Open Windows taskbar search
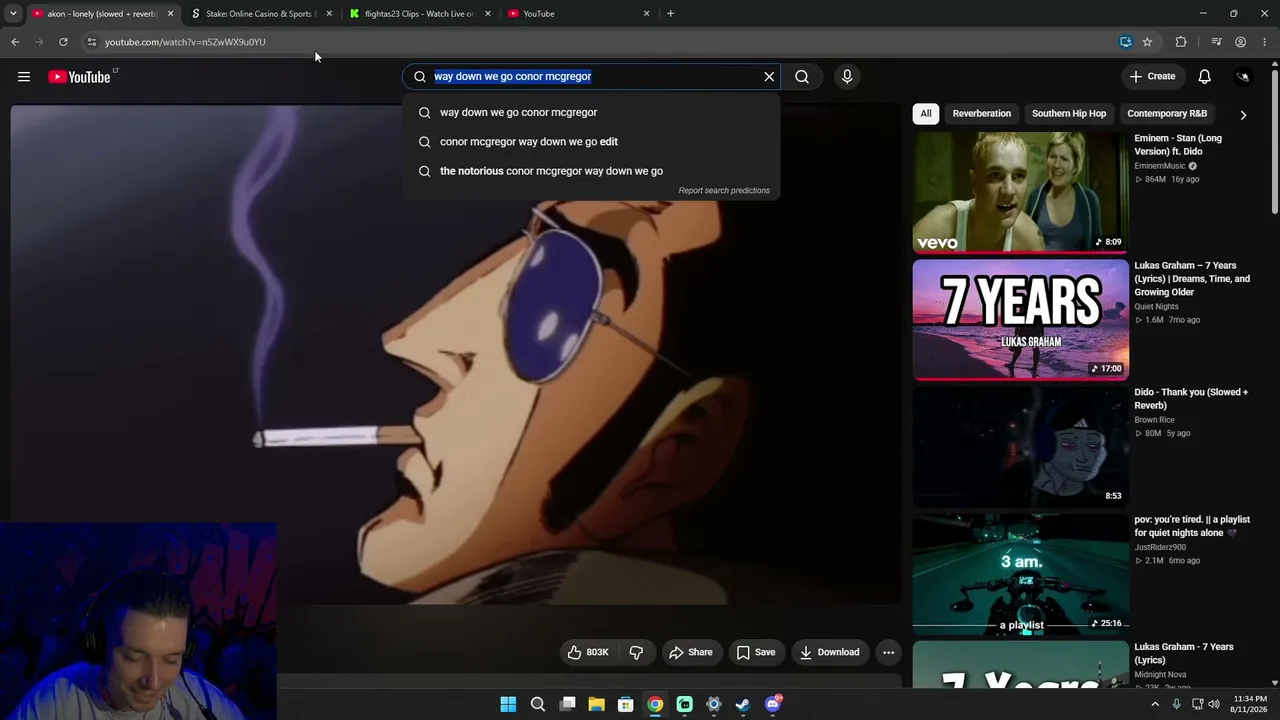Screen dimensions: 1280x720 click(x=538, y=704)
